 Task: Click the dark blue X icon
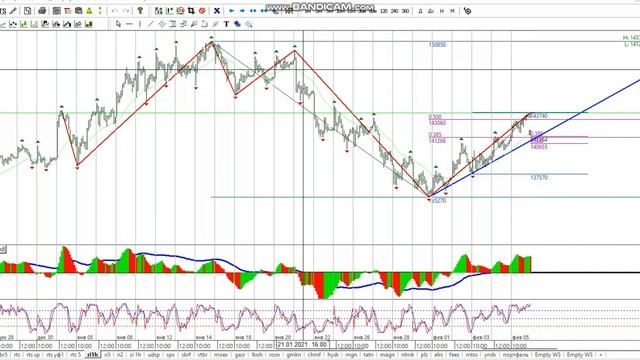click(217, 11)
